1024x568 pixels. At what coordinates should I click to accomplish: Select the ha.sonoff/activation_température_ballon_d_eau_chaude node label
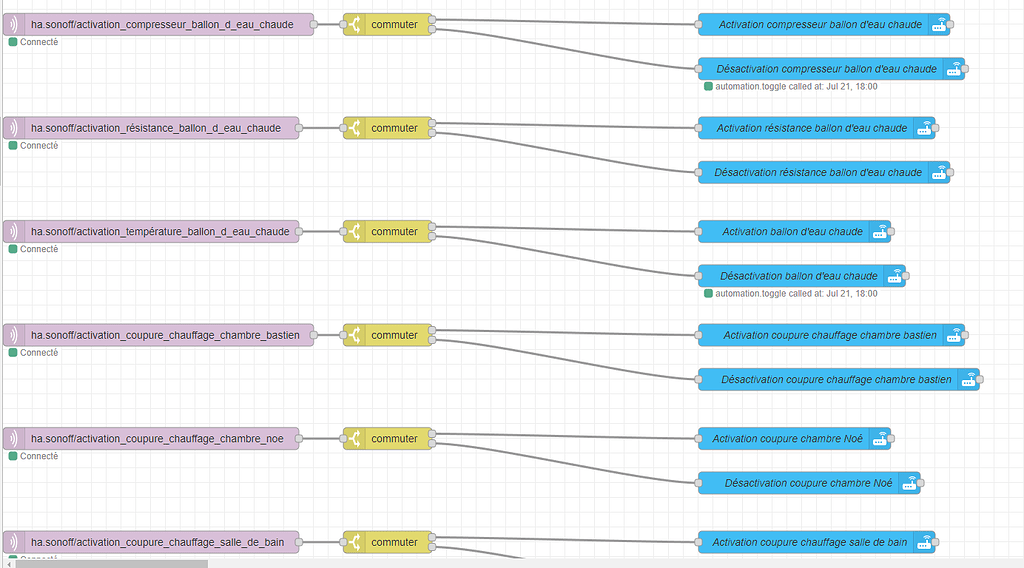pos(160,232)
